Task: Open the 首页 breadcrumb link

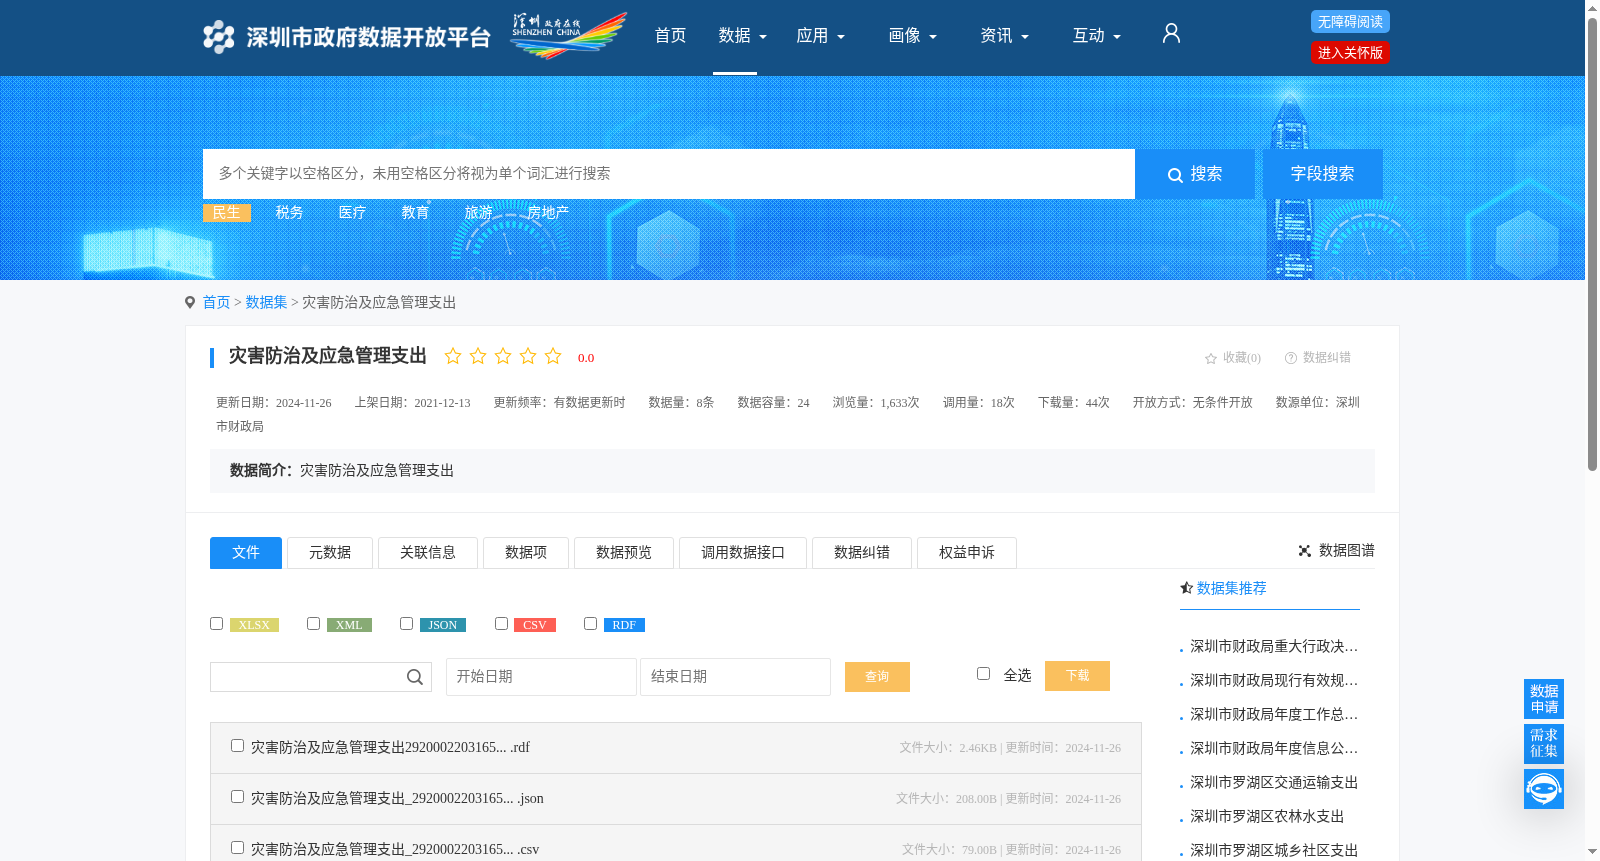Action: tap(216, 302)
